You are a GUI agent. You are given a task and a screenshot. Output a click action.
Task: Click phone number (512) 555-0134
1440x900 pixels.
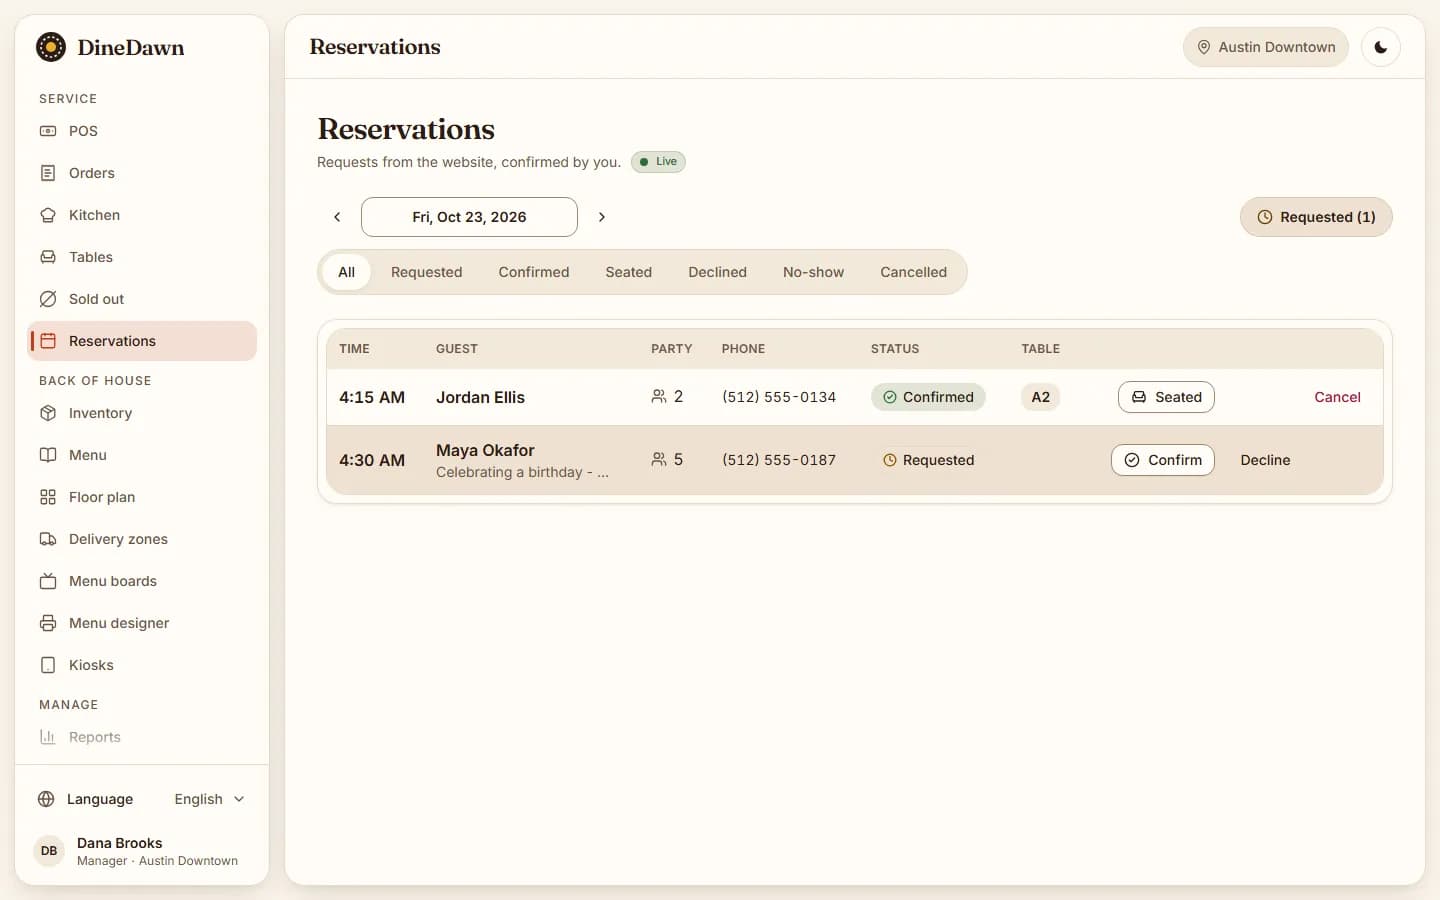point(779,397)
